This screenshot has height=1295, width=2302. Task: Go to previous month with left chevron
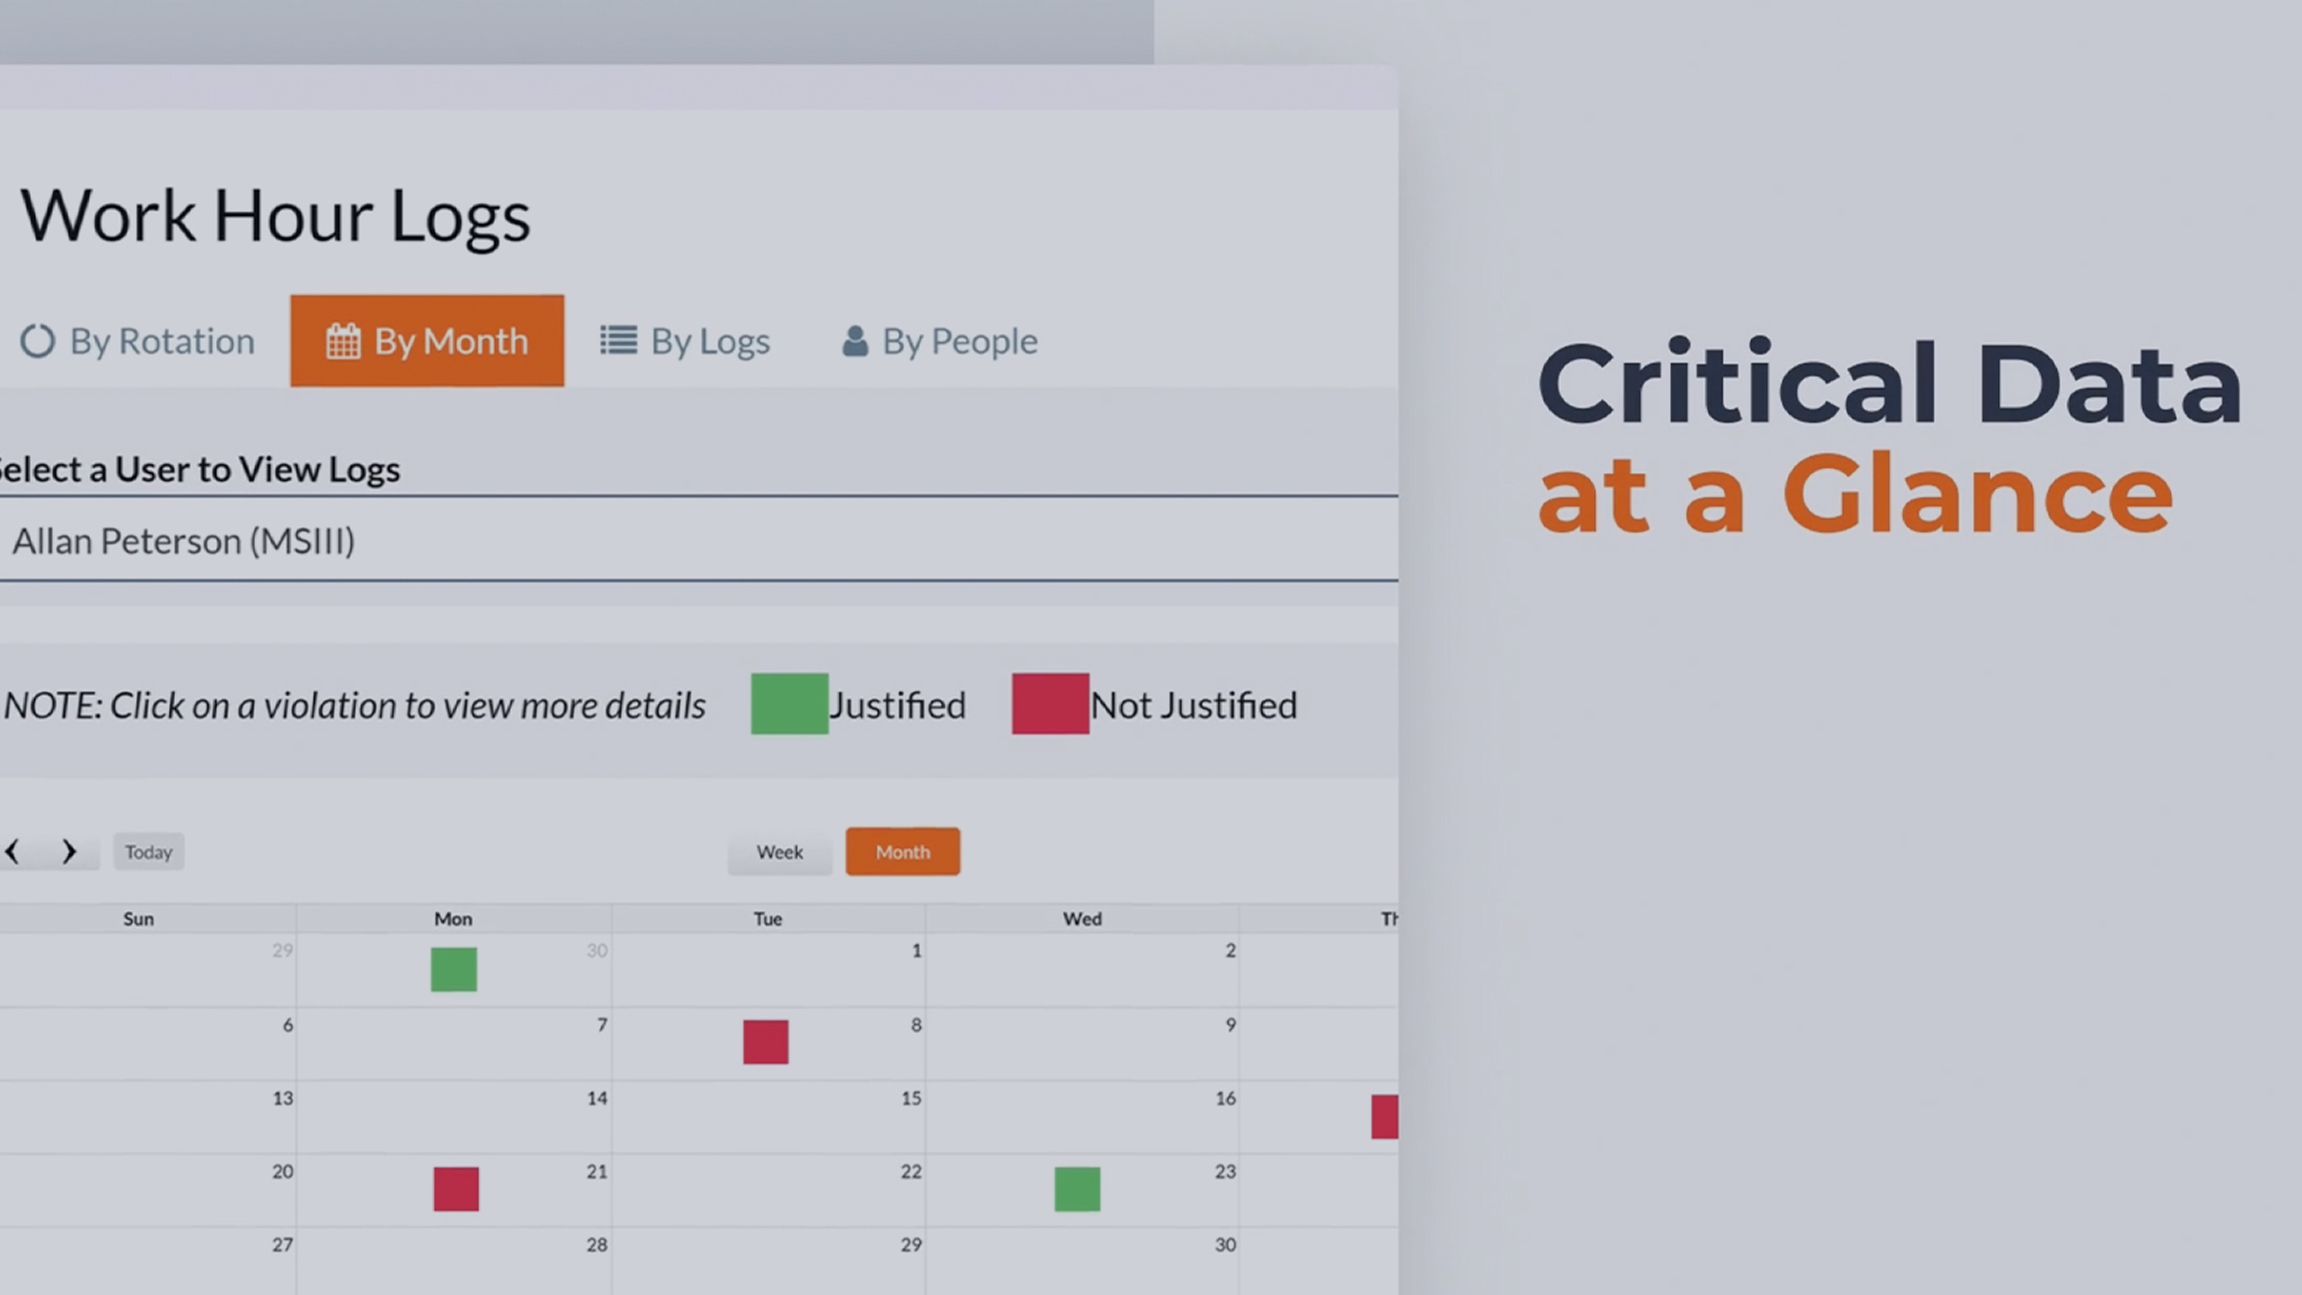coord(13,852)
